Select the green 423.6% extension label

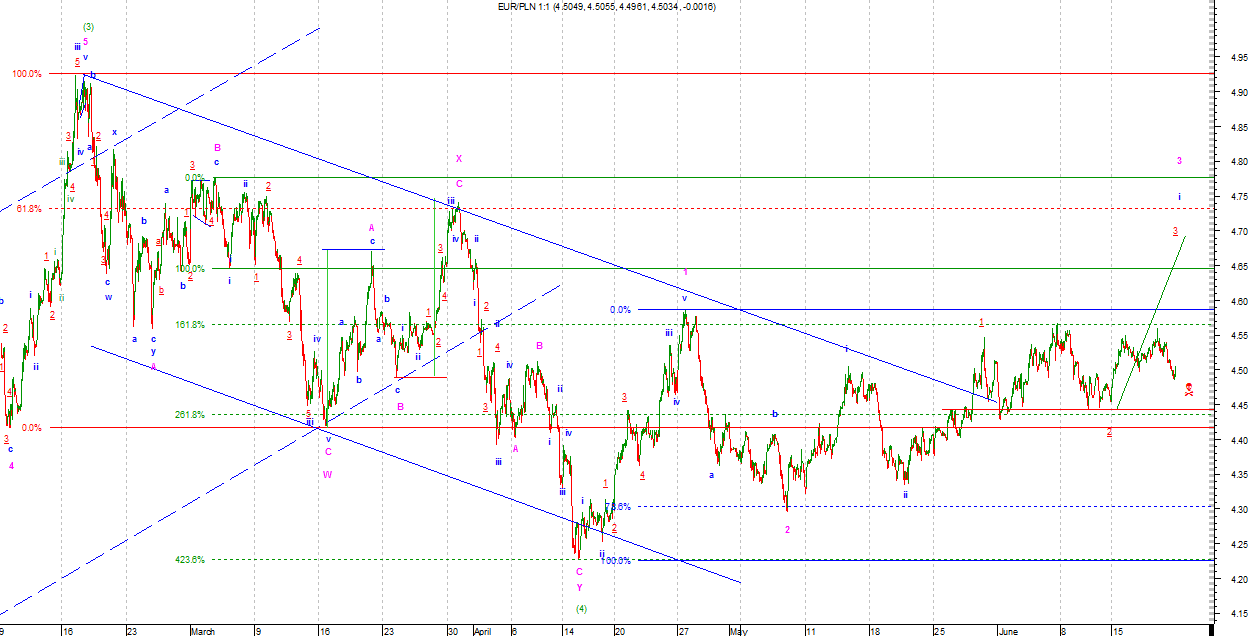tap(190, 560)
